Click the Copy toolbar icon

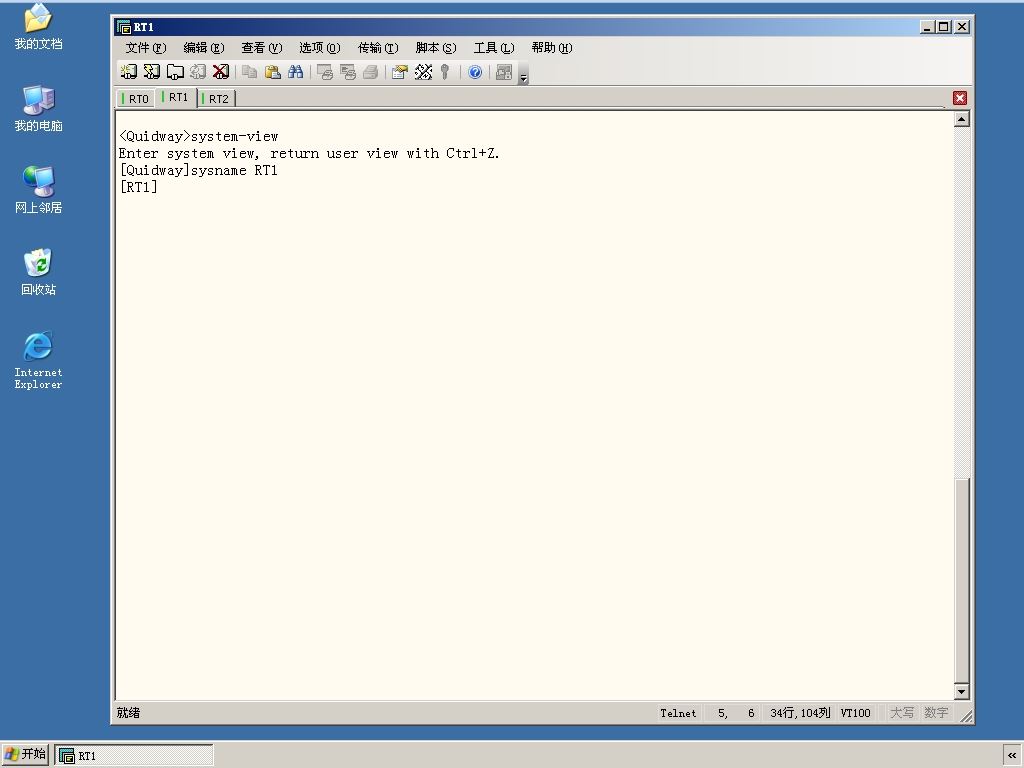point(249,72)
